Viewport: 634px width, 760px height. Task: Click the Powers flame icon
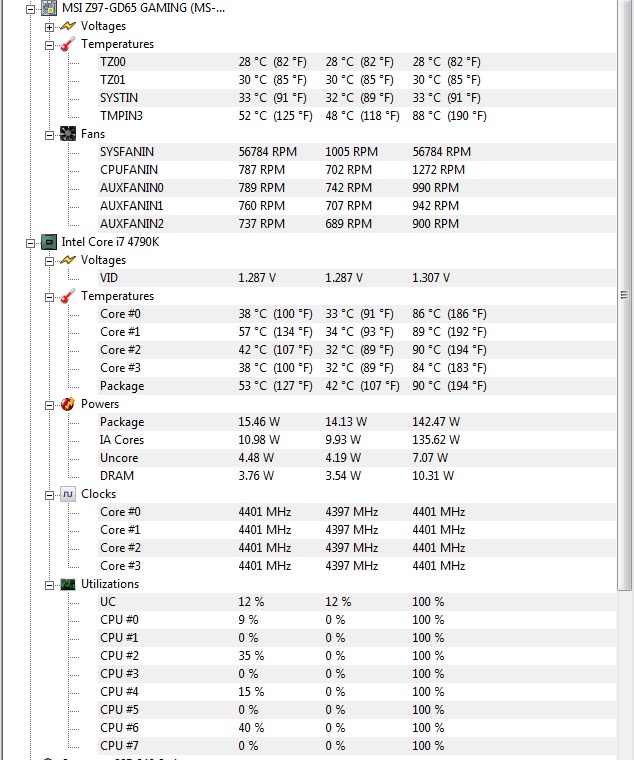pyautogui.click(x=68, y=404)
